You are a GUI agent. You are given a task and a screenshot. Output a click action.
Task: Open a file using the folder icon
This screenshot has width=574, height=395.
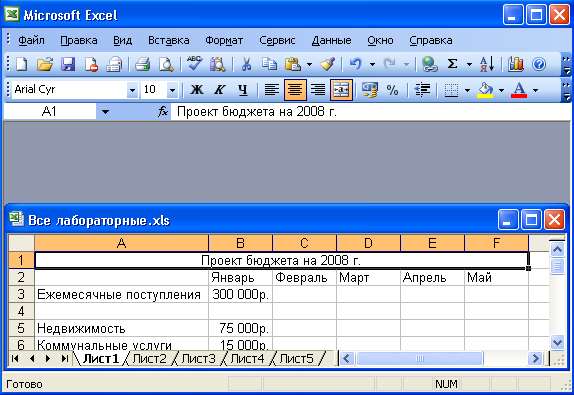(x=45, y=64)
